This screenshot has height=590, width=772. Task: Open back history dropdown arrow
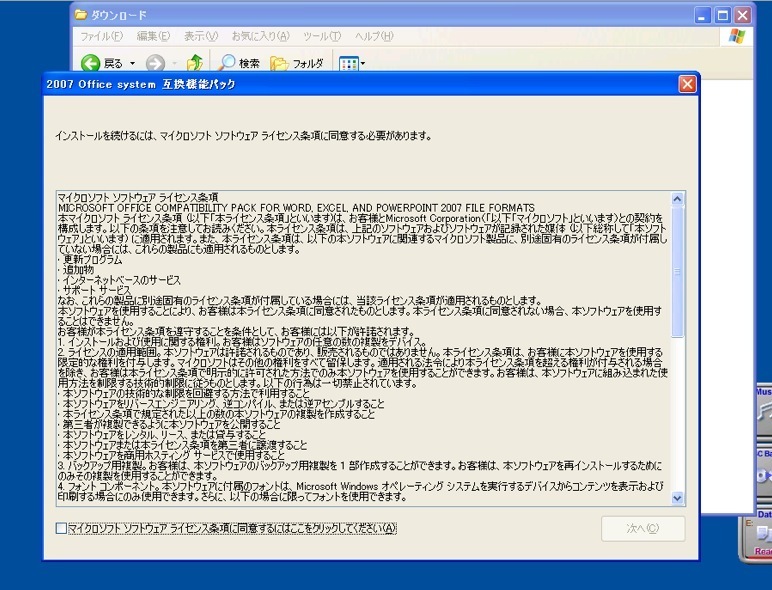coord(132,64)
